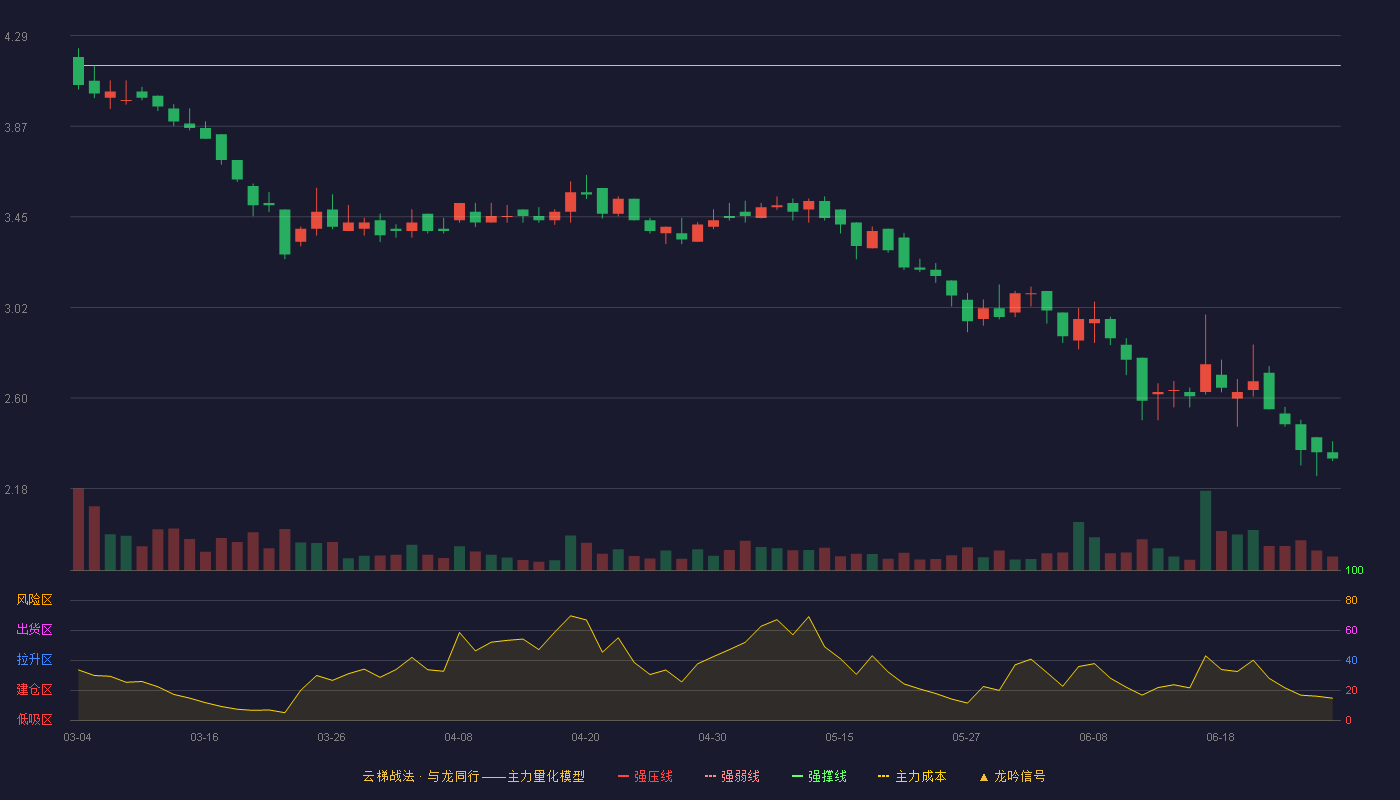Toggle the 强压线 legend series
The width and height of the screenshot is (1400, 800).
[645, 776]
